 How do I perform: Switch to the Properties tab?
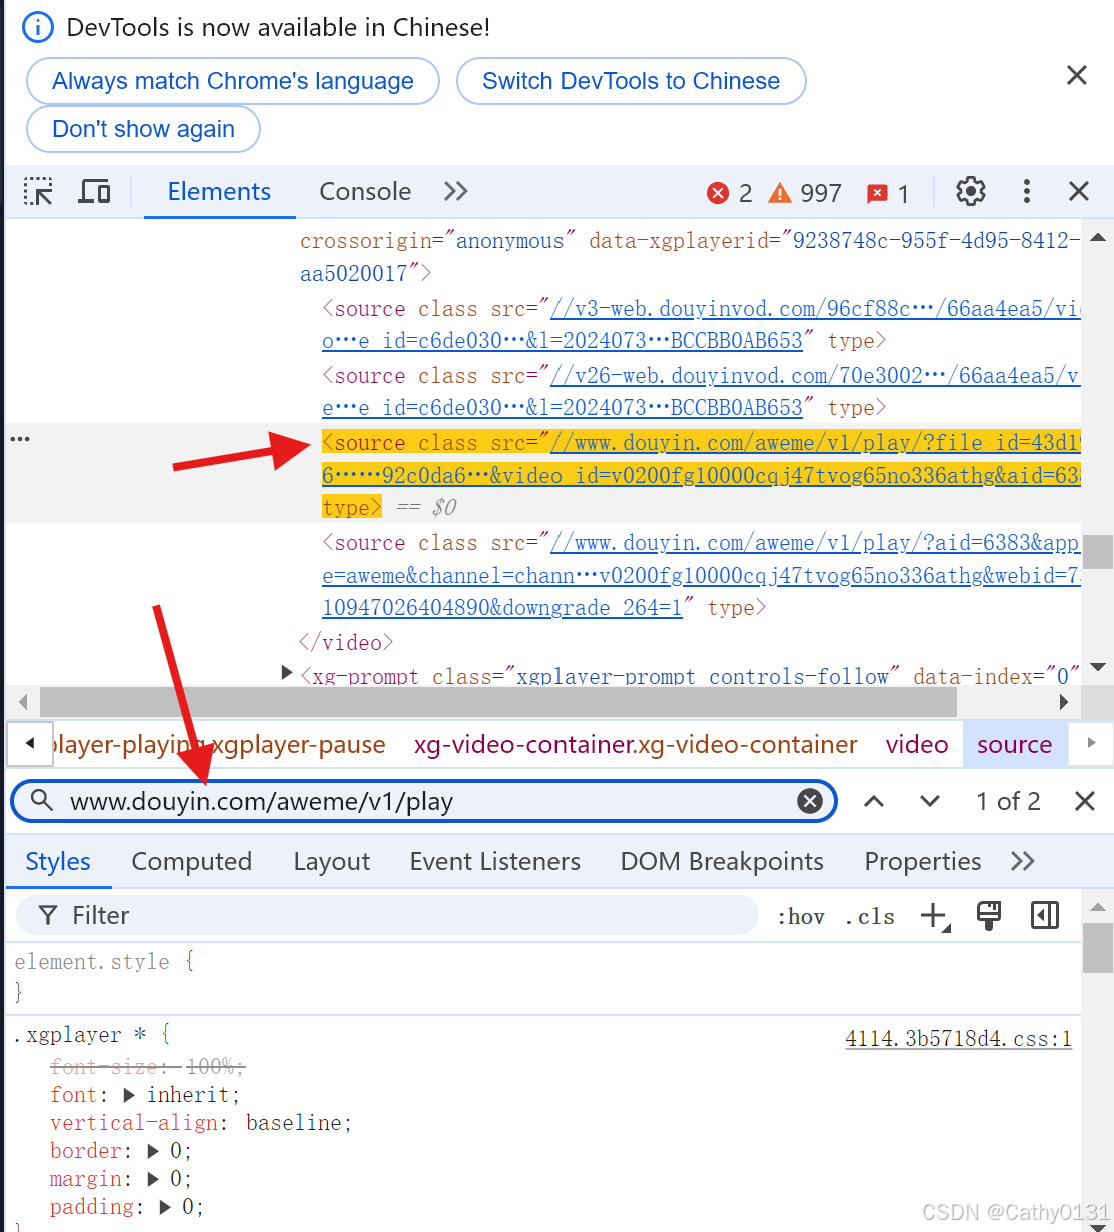923,861
